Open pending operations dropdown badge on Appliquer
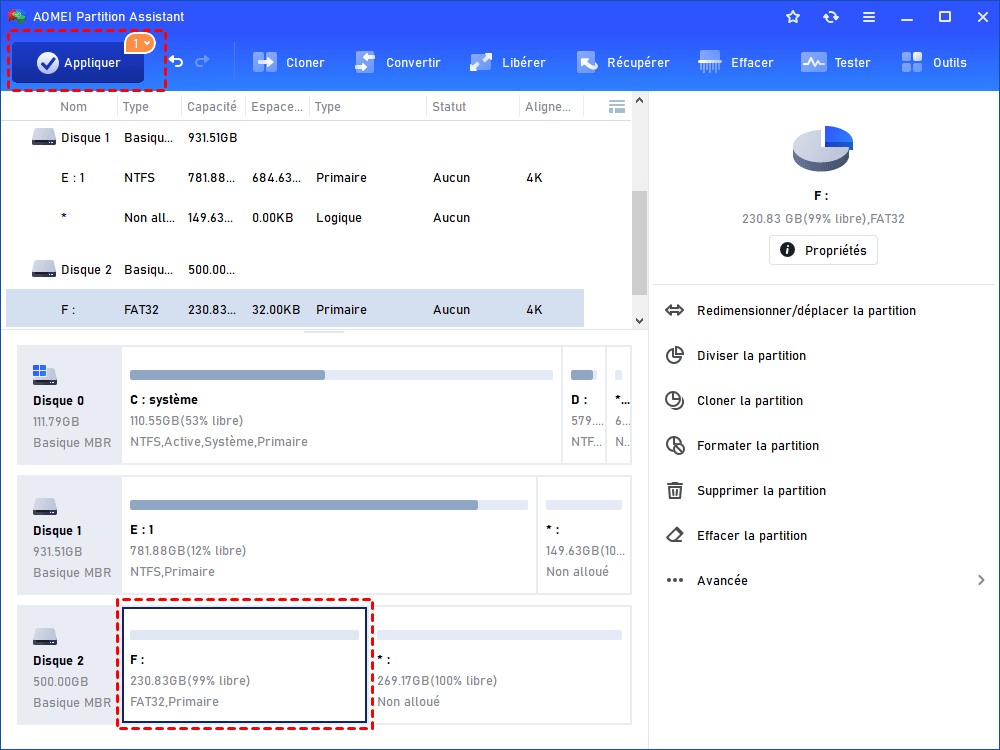This screenshot has width=1000, height=750. point(139,43)
